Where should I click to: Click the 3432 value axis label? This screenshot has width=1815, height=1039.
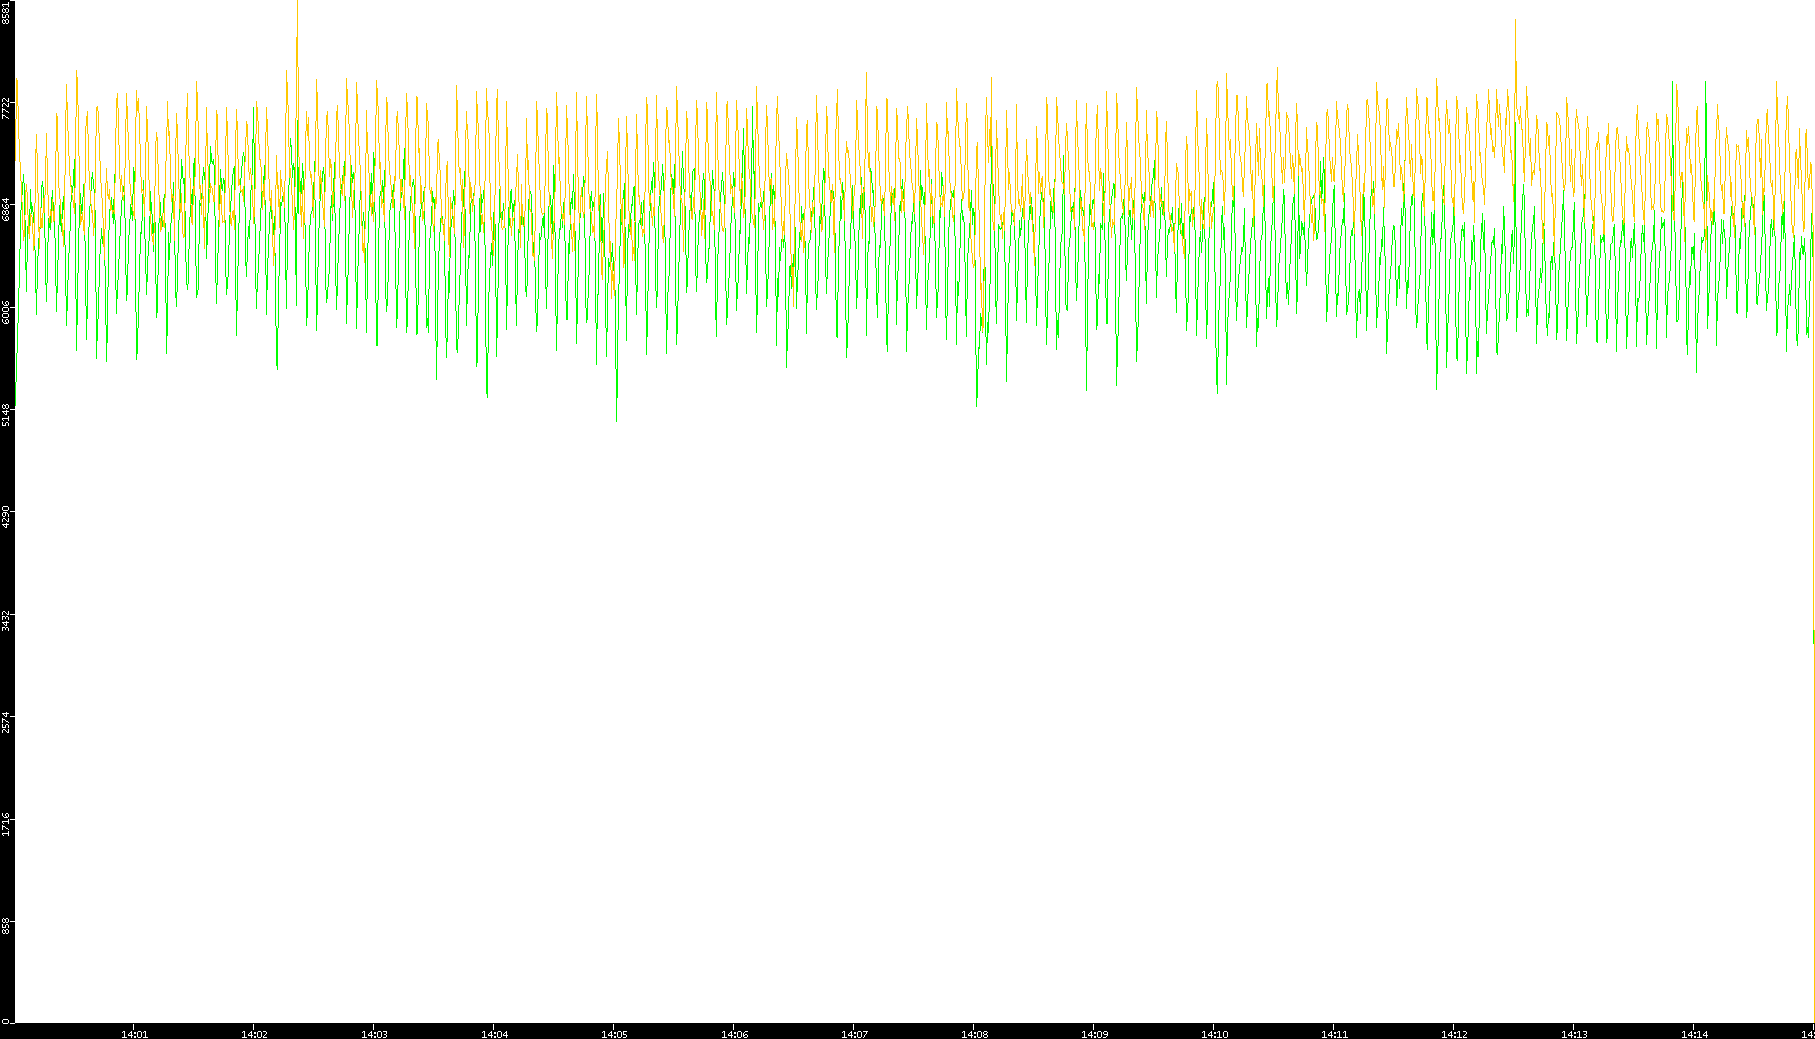point(7,620)
